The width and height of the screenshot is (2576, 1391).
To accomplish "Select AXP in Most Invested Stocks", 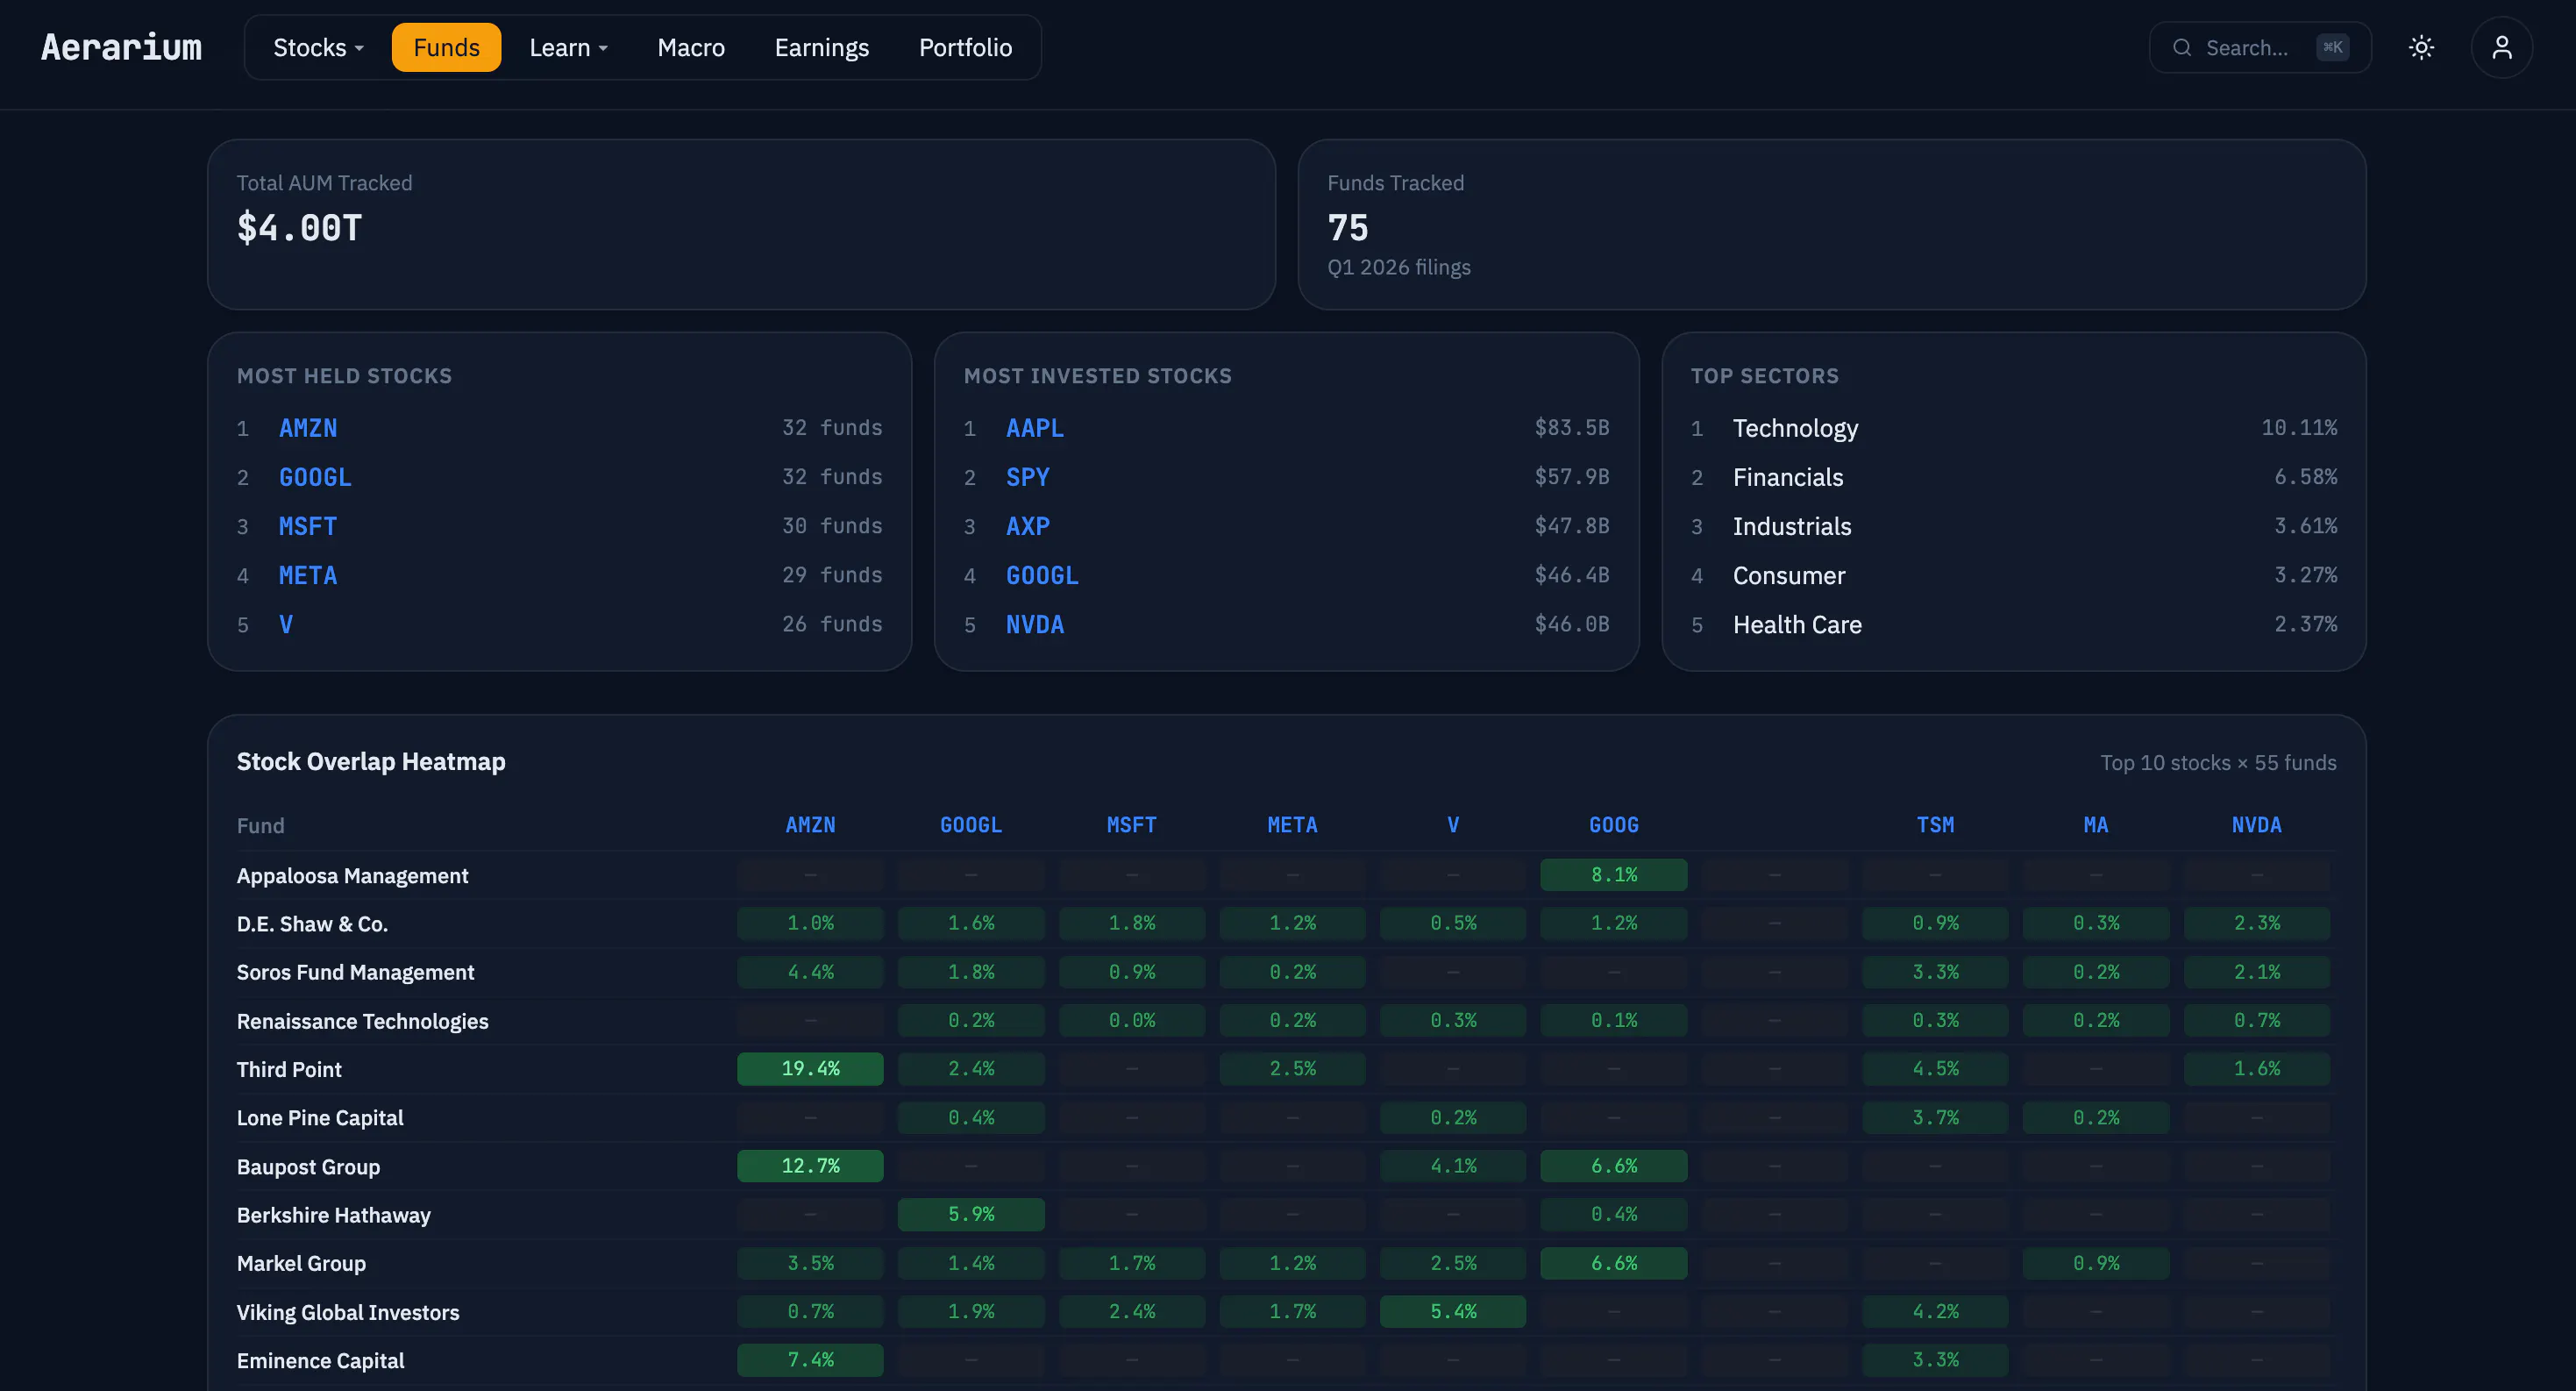I will click(1028, 526).
